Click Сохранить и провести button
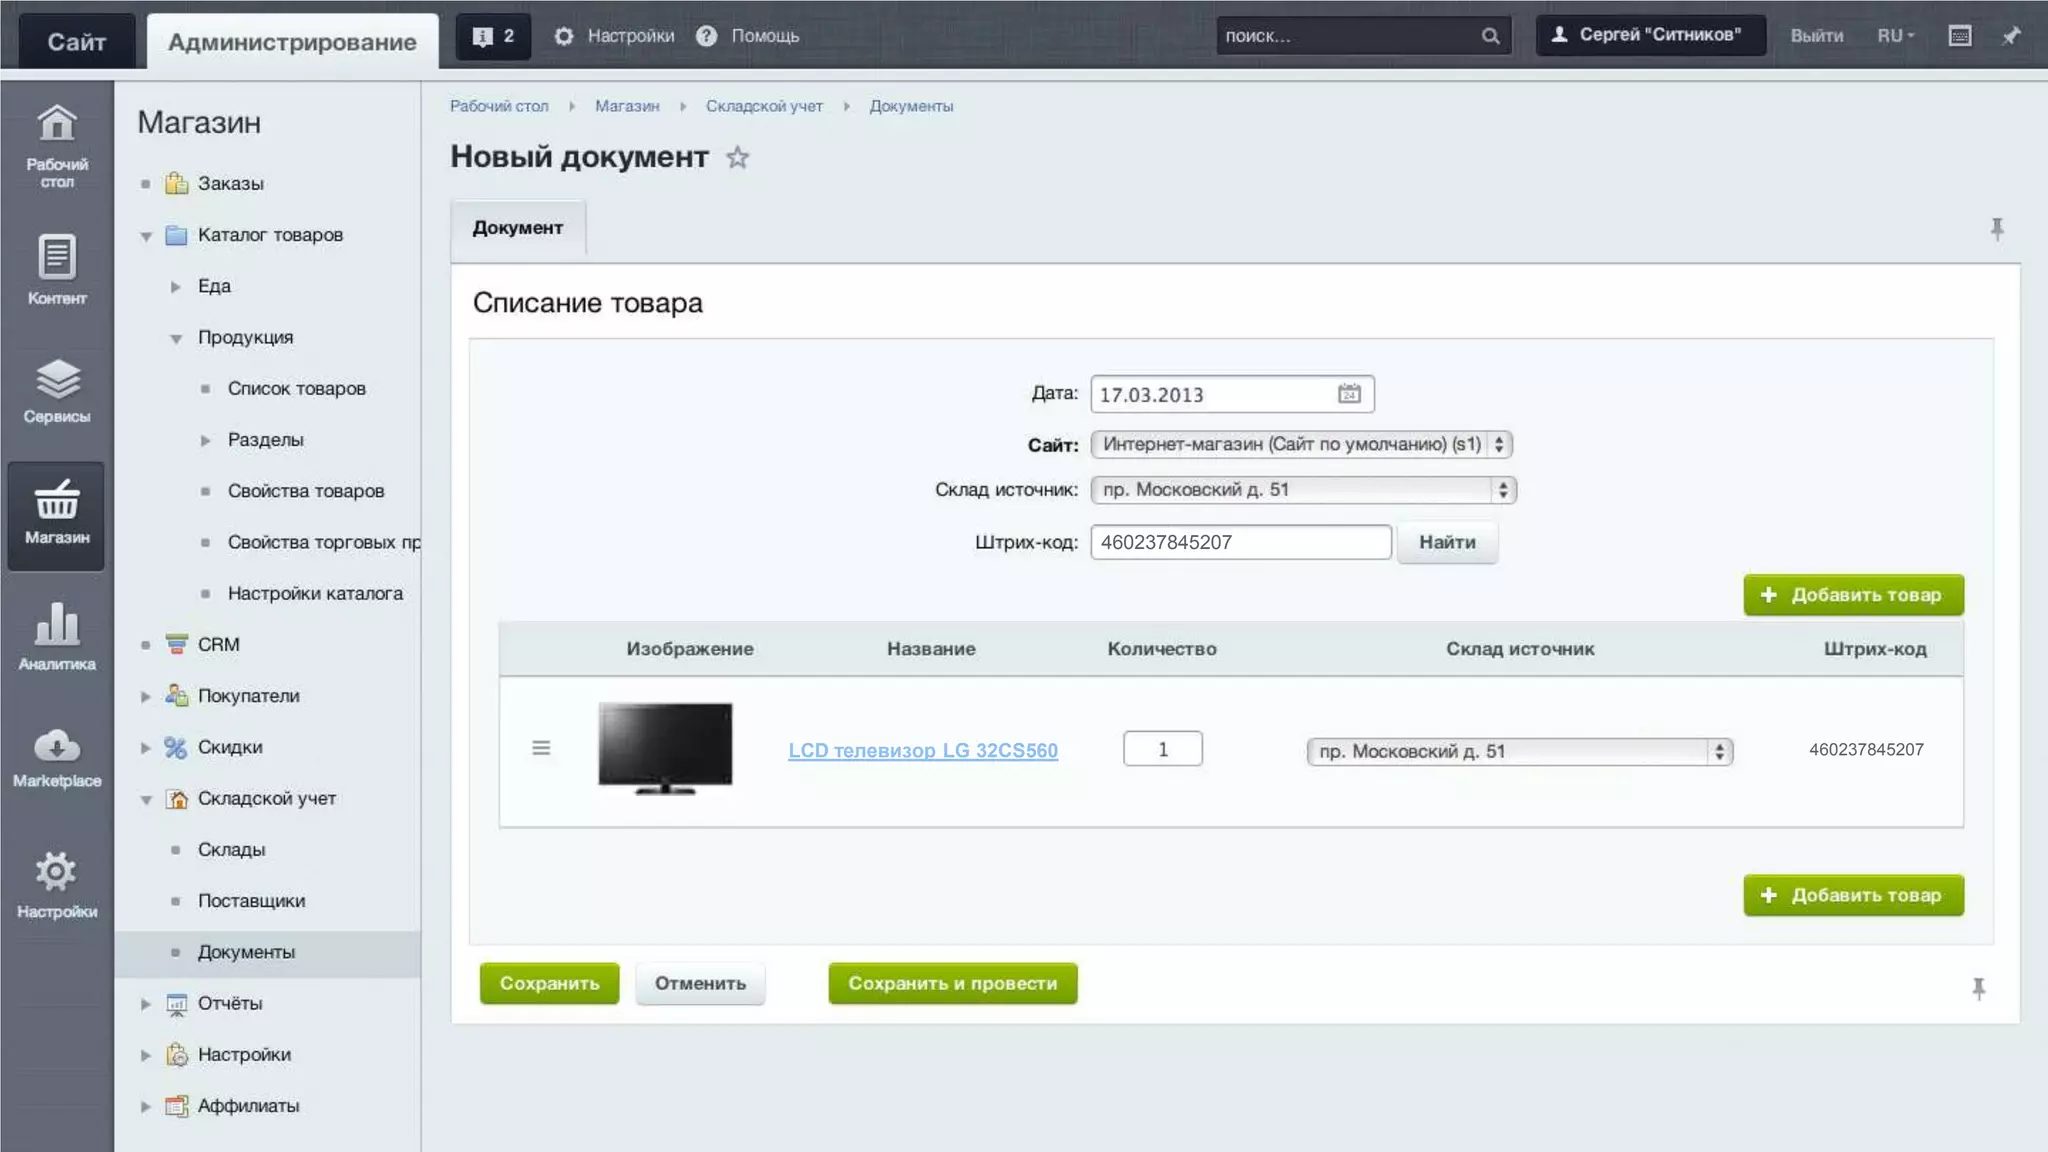The image size is (2048, 1152). point(952,983)
